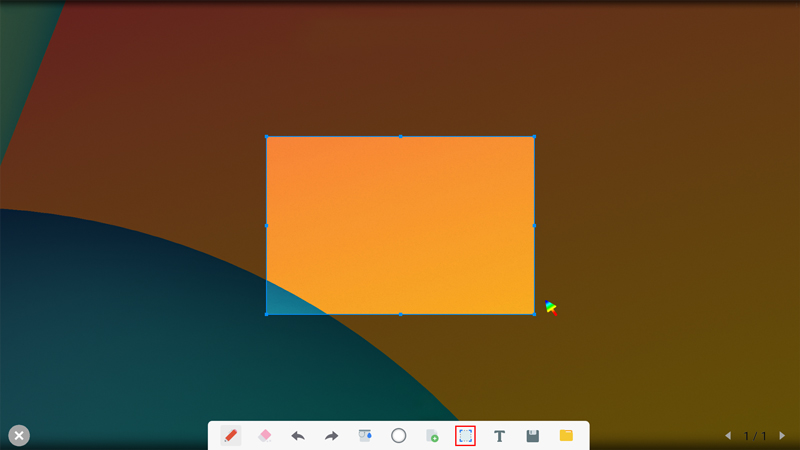Click the bottom-right selection corner handle
The image size is (800, 450).
pyautogui.click(x=534, y=314)
